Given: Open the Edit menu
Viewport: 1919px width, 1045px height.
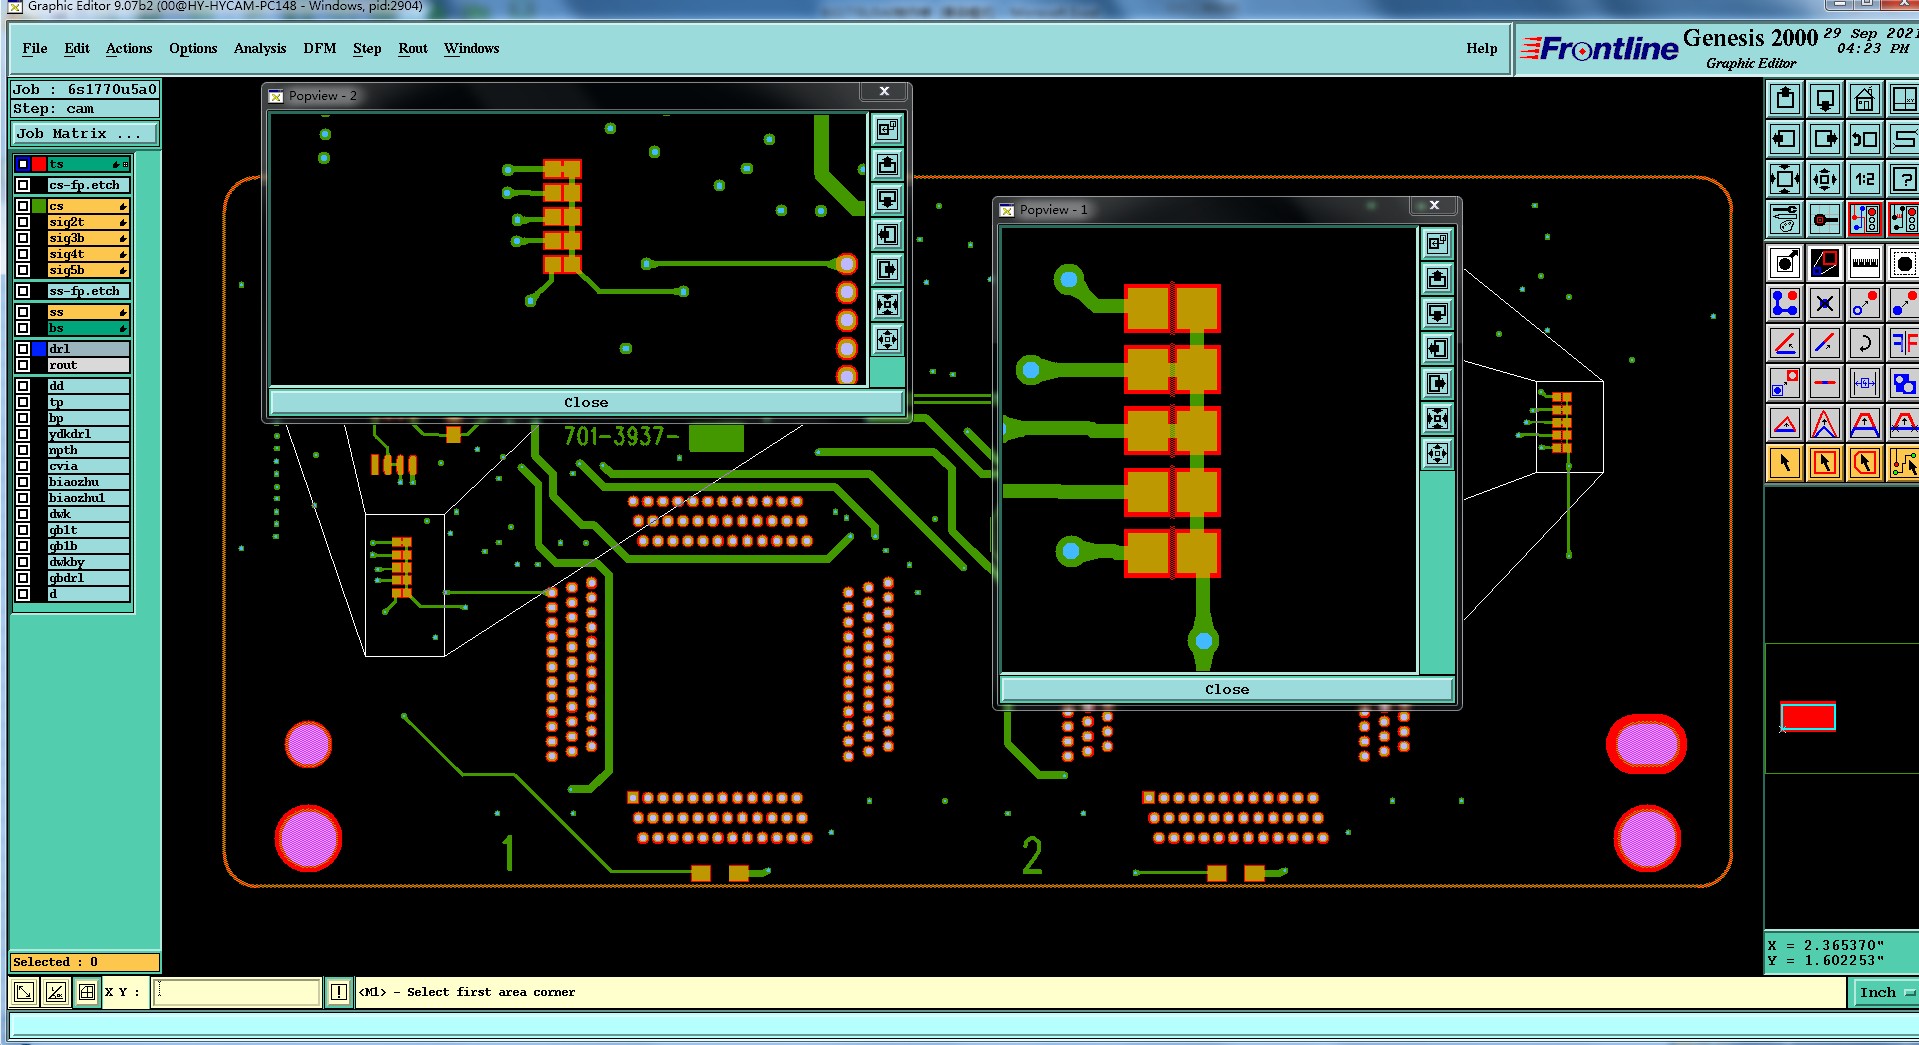Looking at the screenshot, I should click(x=77, y=48).
